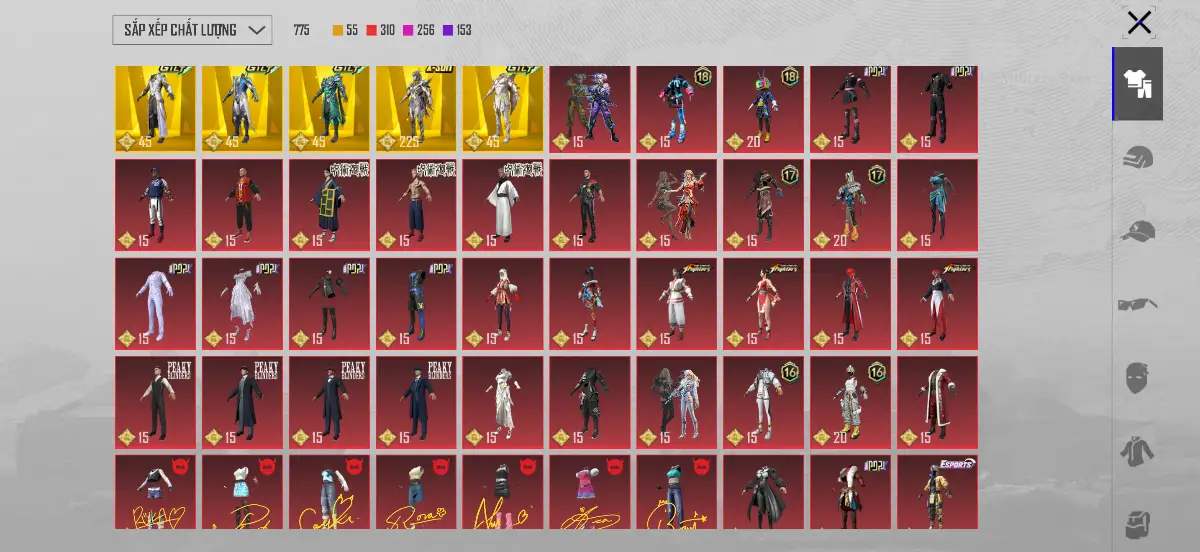Select the white robe outfit with Japanese text
This screenshot has height=552, width=1200.
click(503, 205)
